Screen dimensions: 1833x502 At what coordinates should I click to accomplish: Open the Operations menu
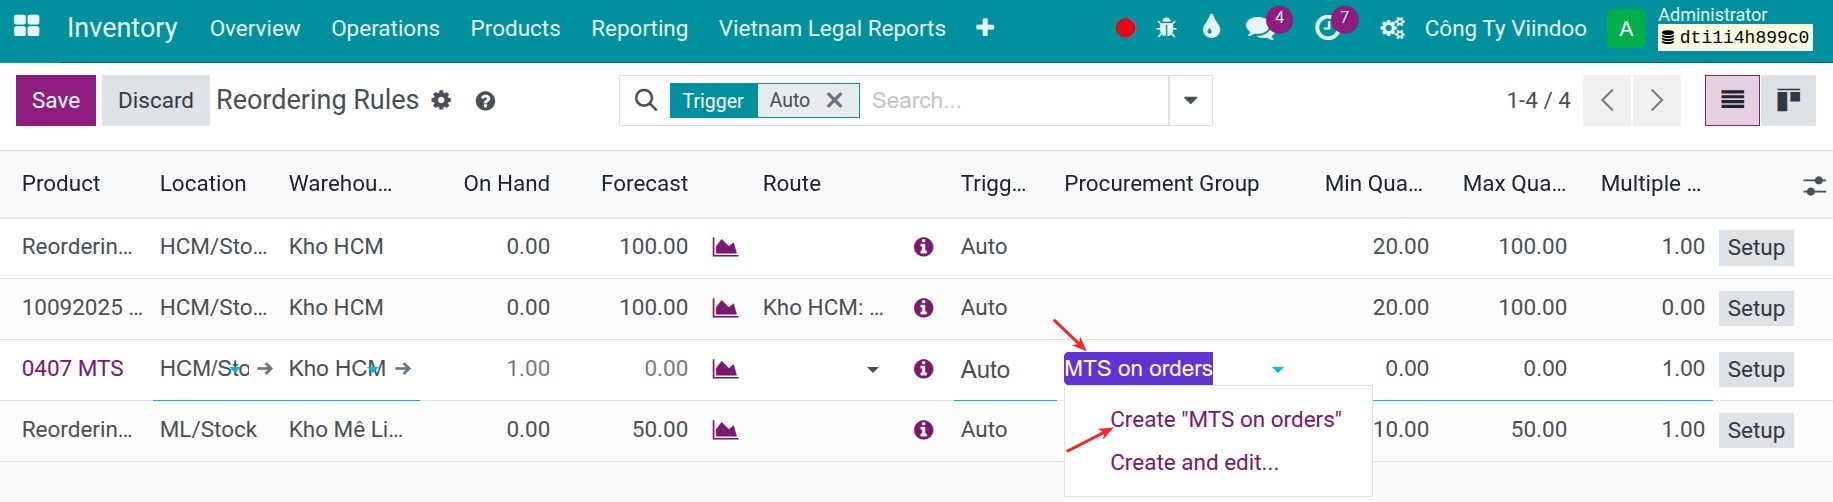click(385, 28)
